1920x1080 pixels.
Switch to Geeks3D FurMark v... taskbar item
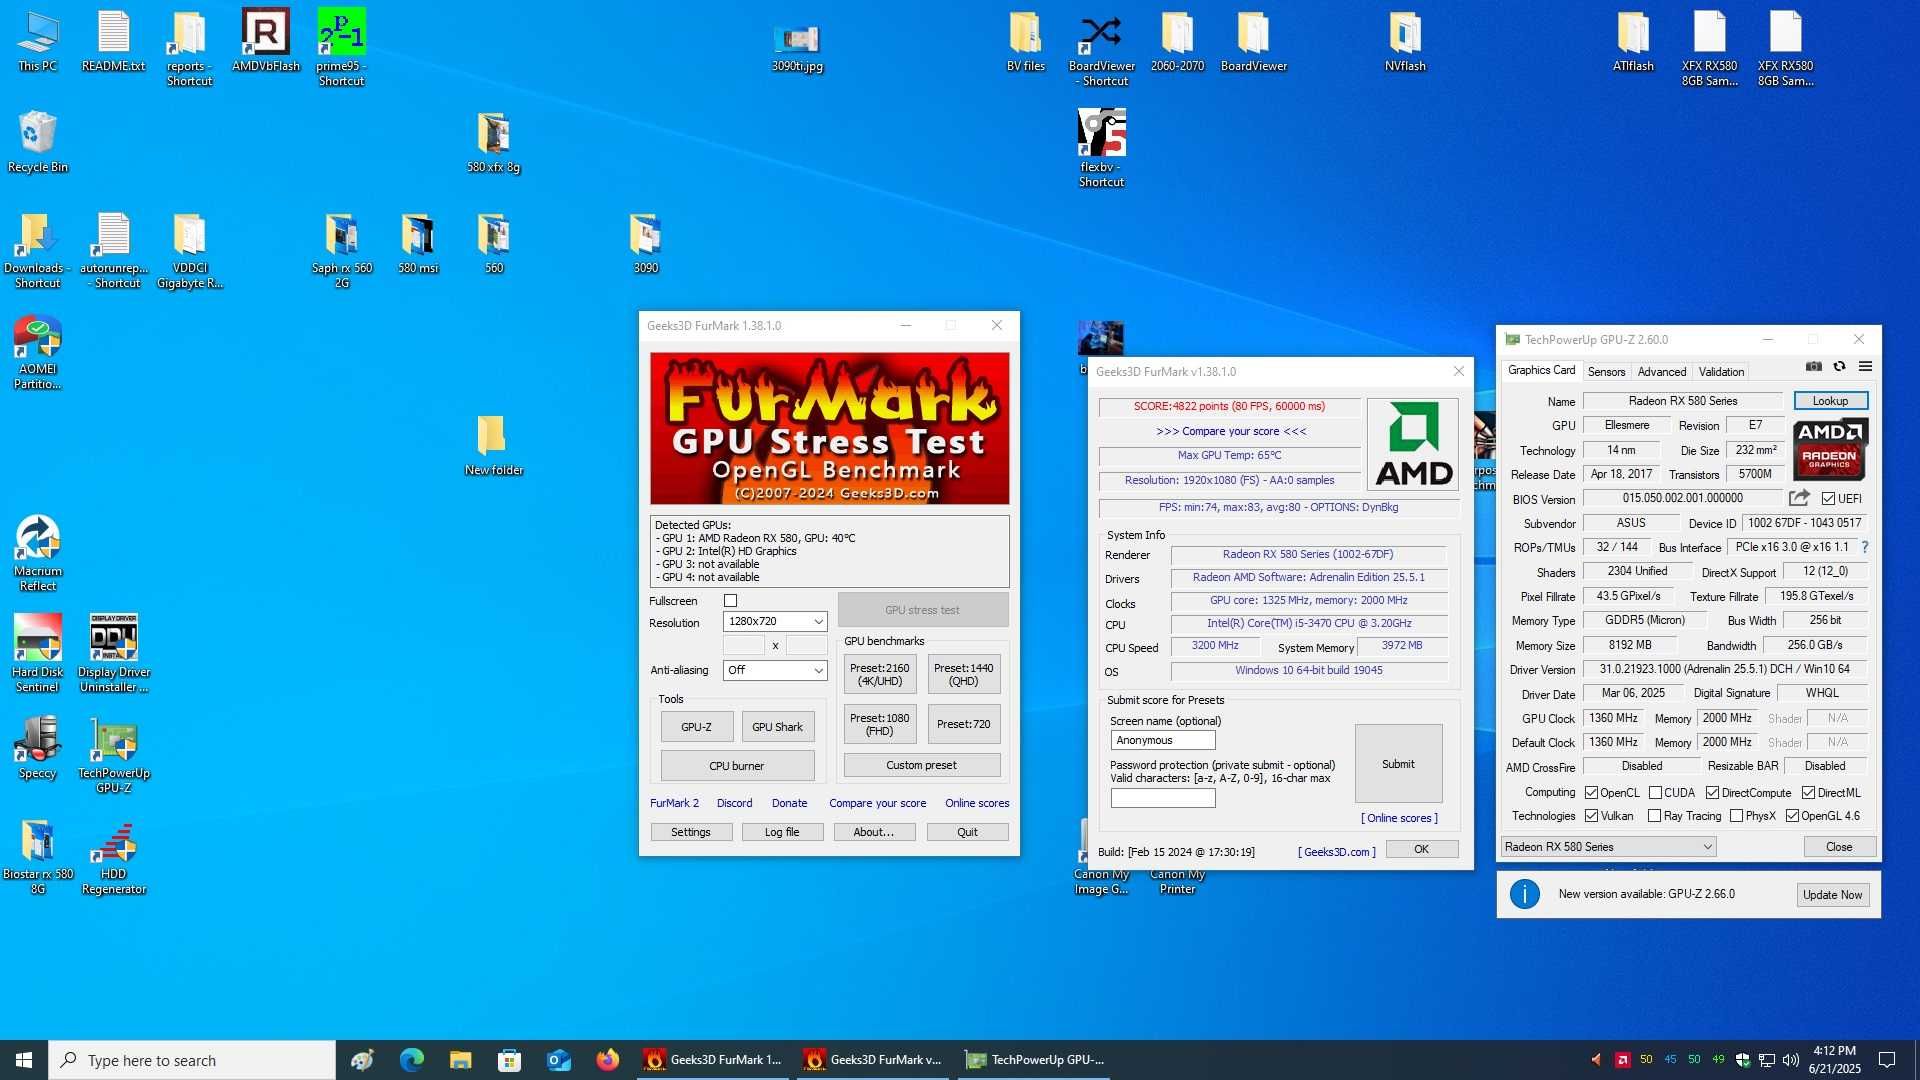875,1060
